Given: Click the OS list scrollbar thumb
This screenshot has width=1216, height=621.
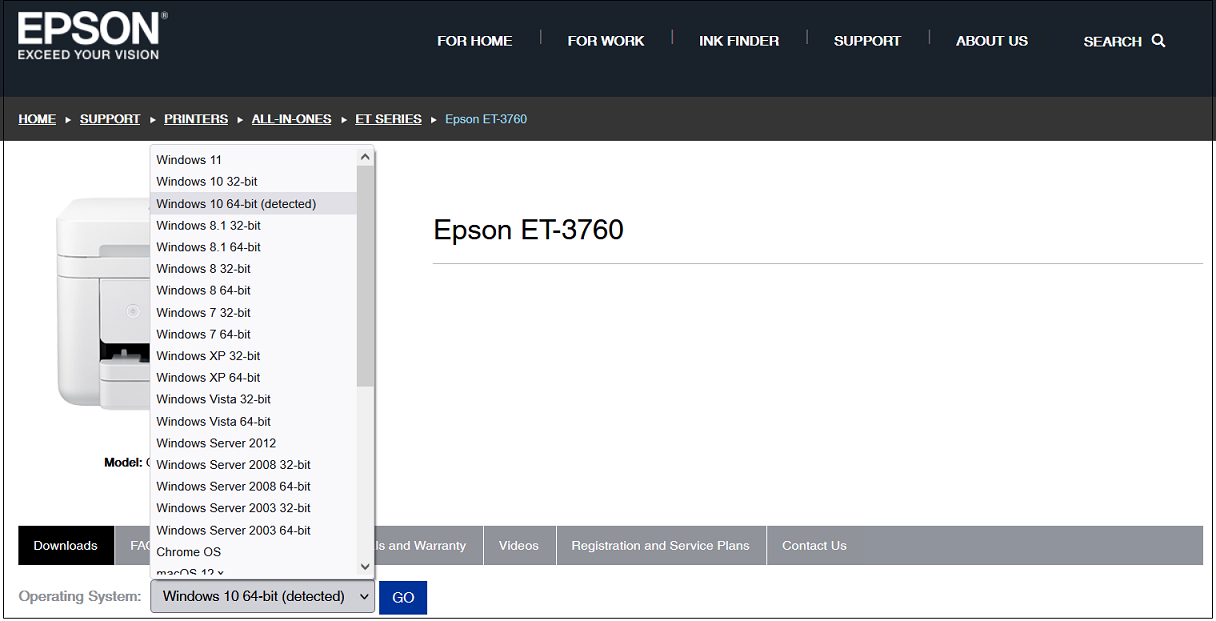Looking at the screenshot, I should click(365, 276).
